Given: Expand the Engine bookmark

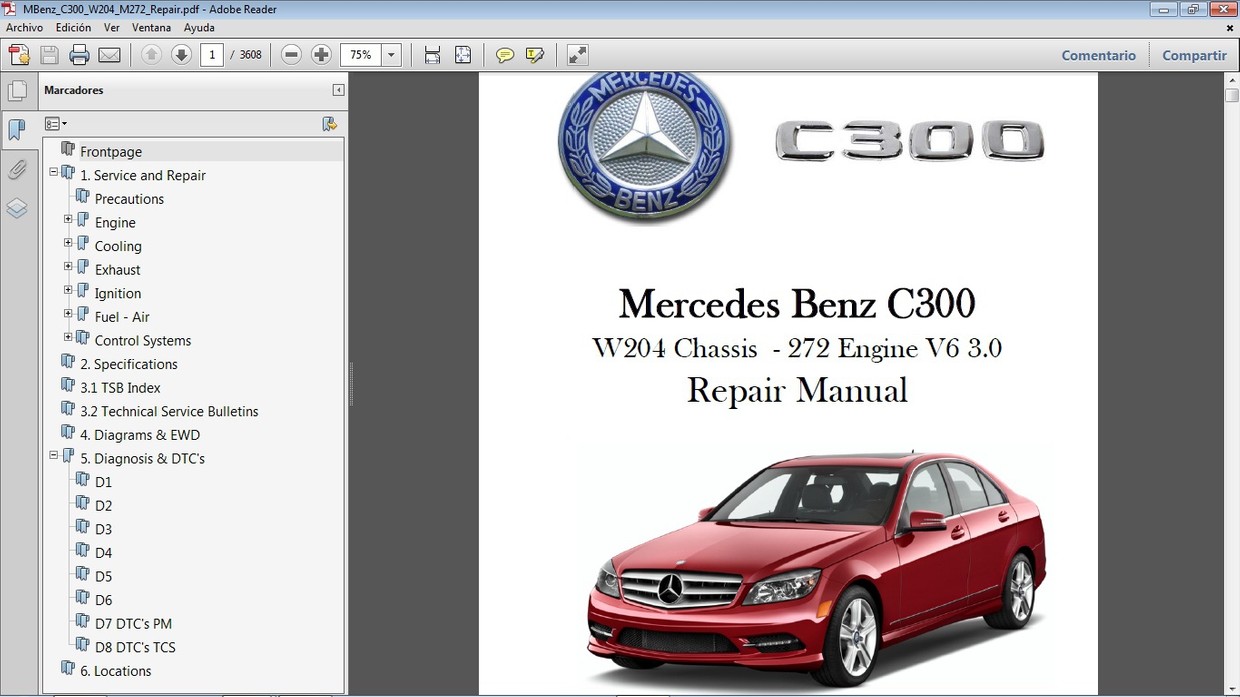Looking at the screenshot, I should pyautogui.click(x=68, y=219).
